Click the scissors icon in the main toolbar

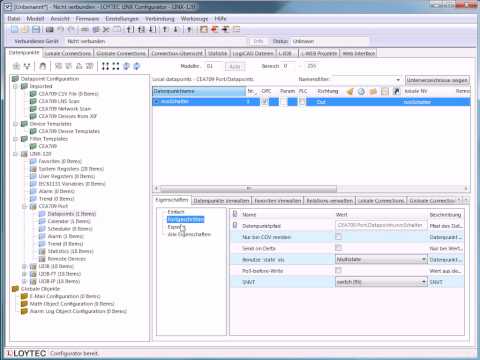106,30
